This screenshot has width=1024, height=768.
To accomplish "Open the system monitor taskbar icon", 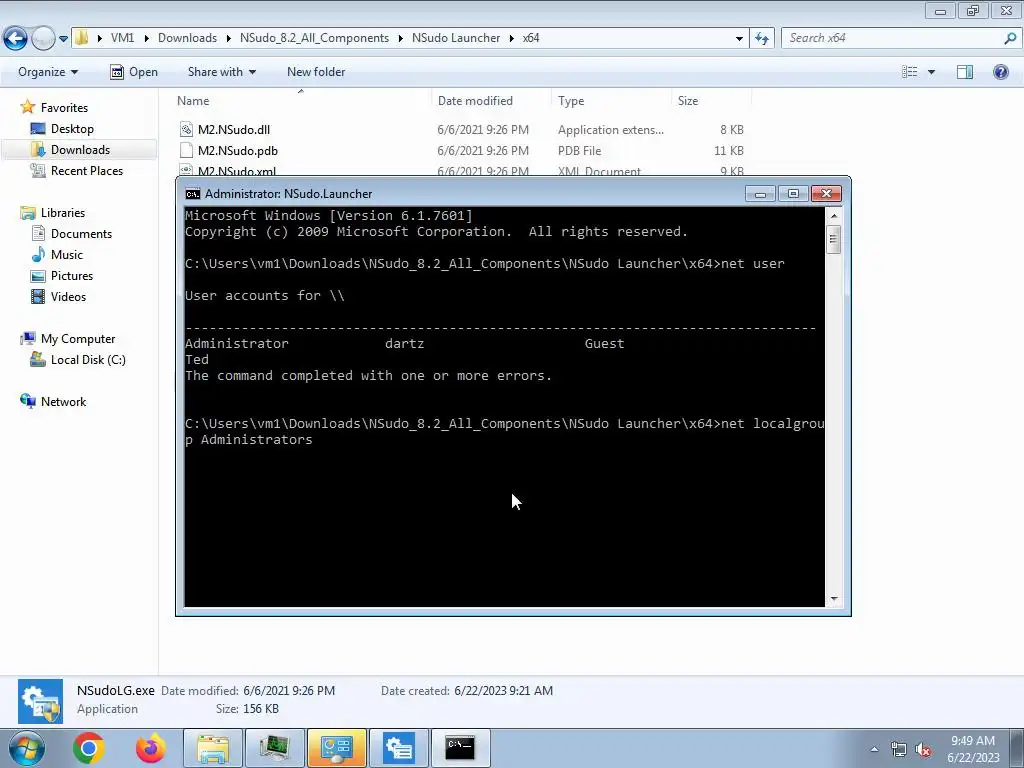I will (274, 748).
